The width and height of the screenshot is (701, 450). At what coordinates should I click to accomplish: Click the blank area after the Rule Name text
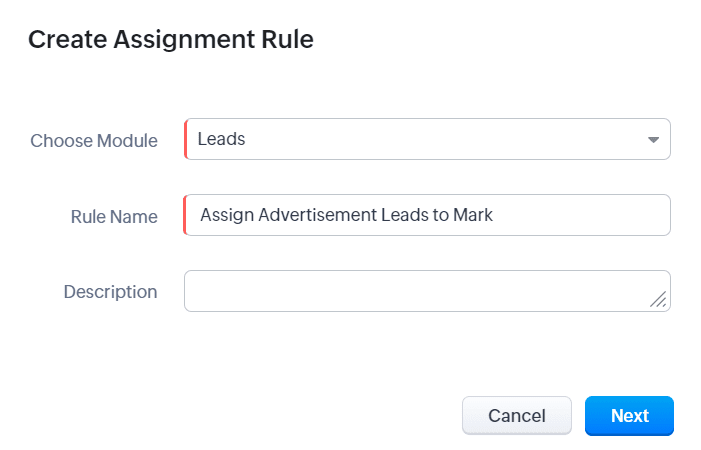click(581, 215)
